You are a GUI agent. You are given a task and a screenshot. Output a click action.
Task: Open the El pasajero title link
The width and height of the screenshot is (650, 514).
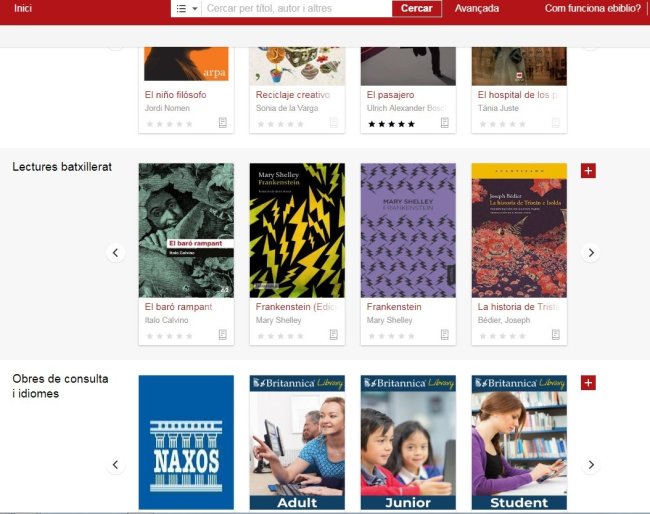390,95
